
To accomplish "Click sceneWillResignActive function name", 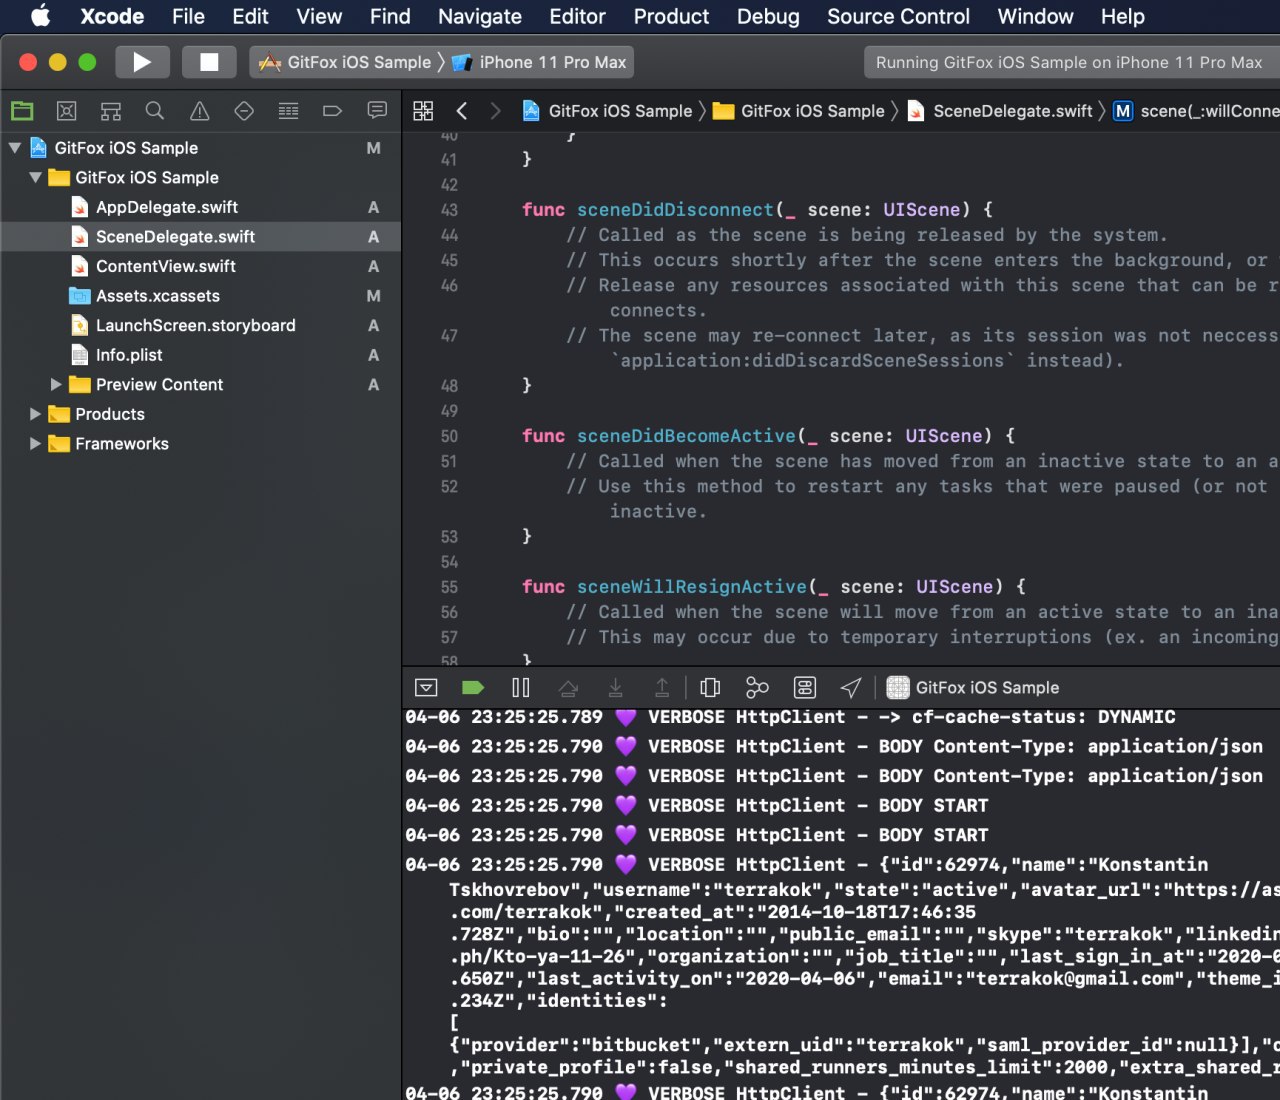I will click(x=692, y=587).
